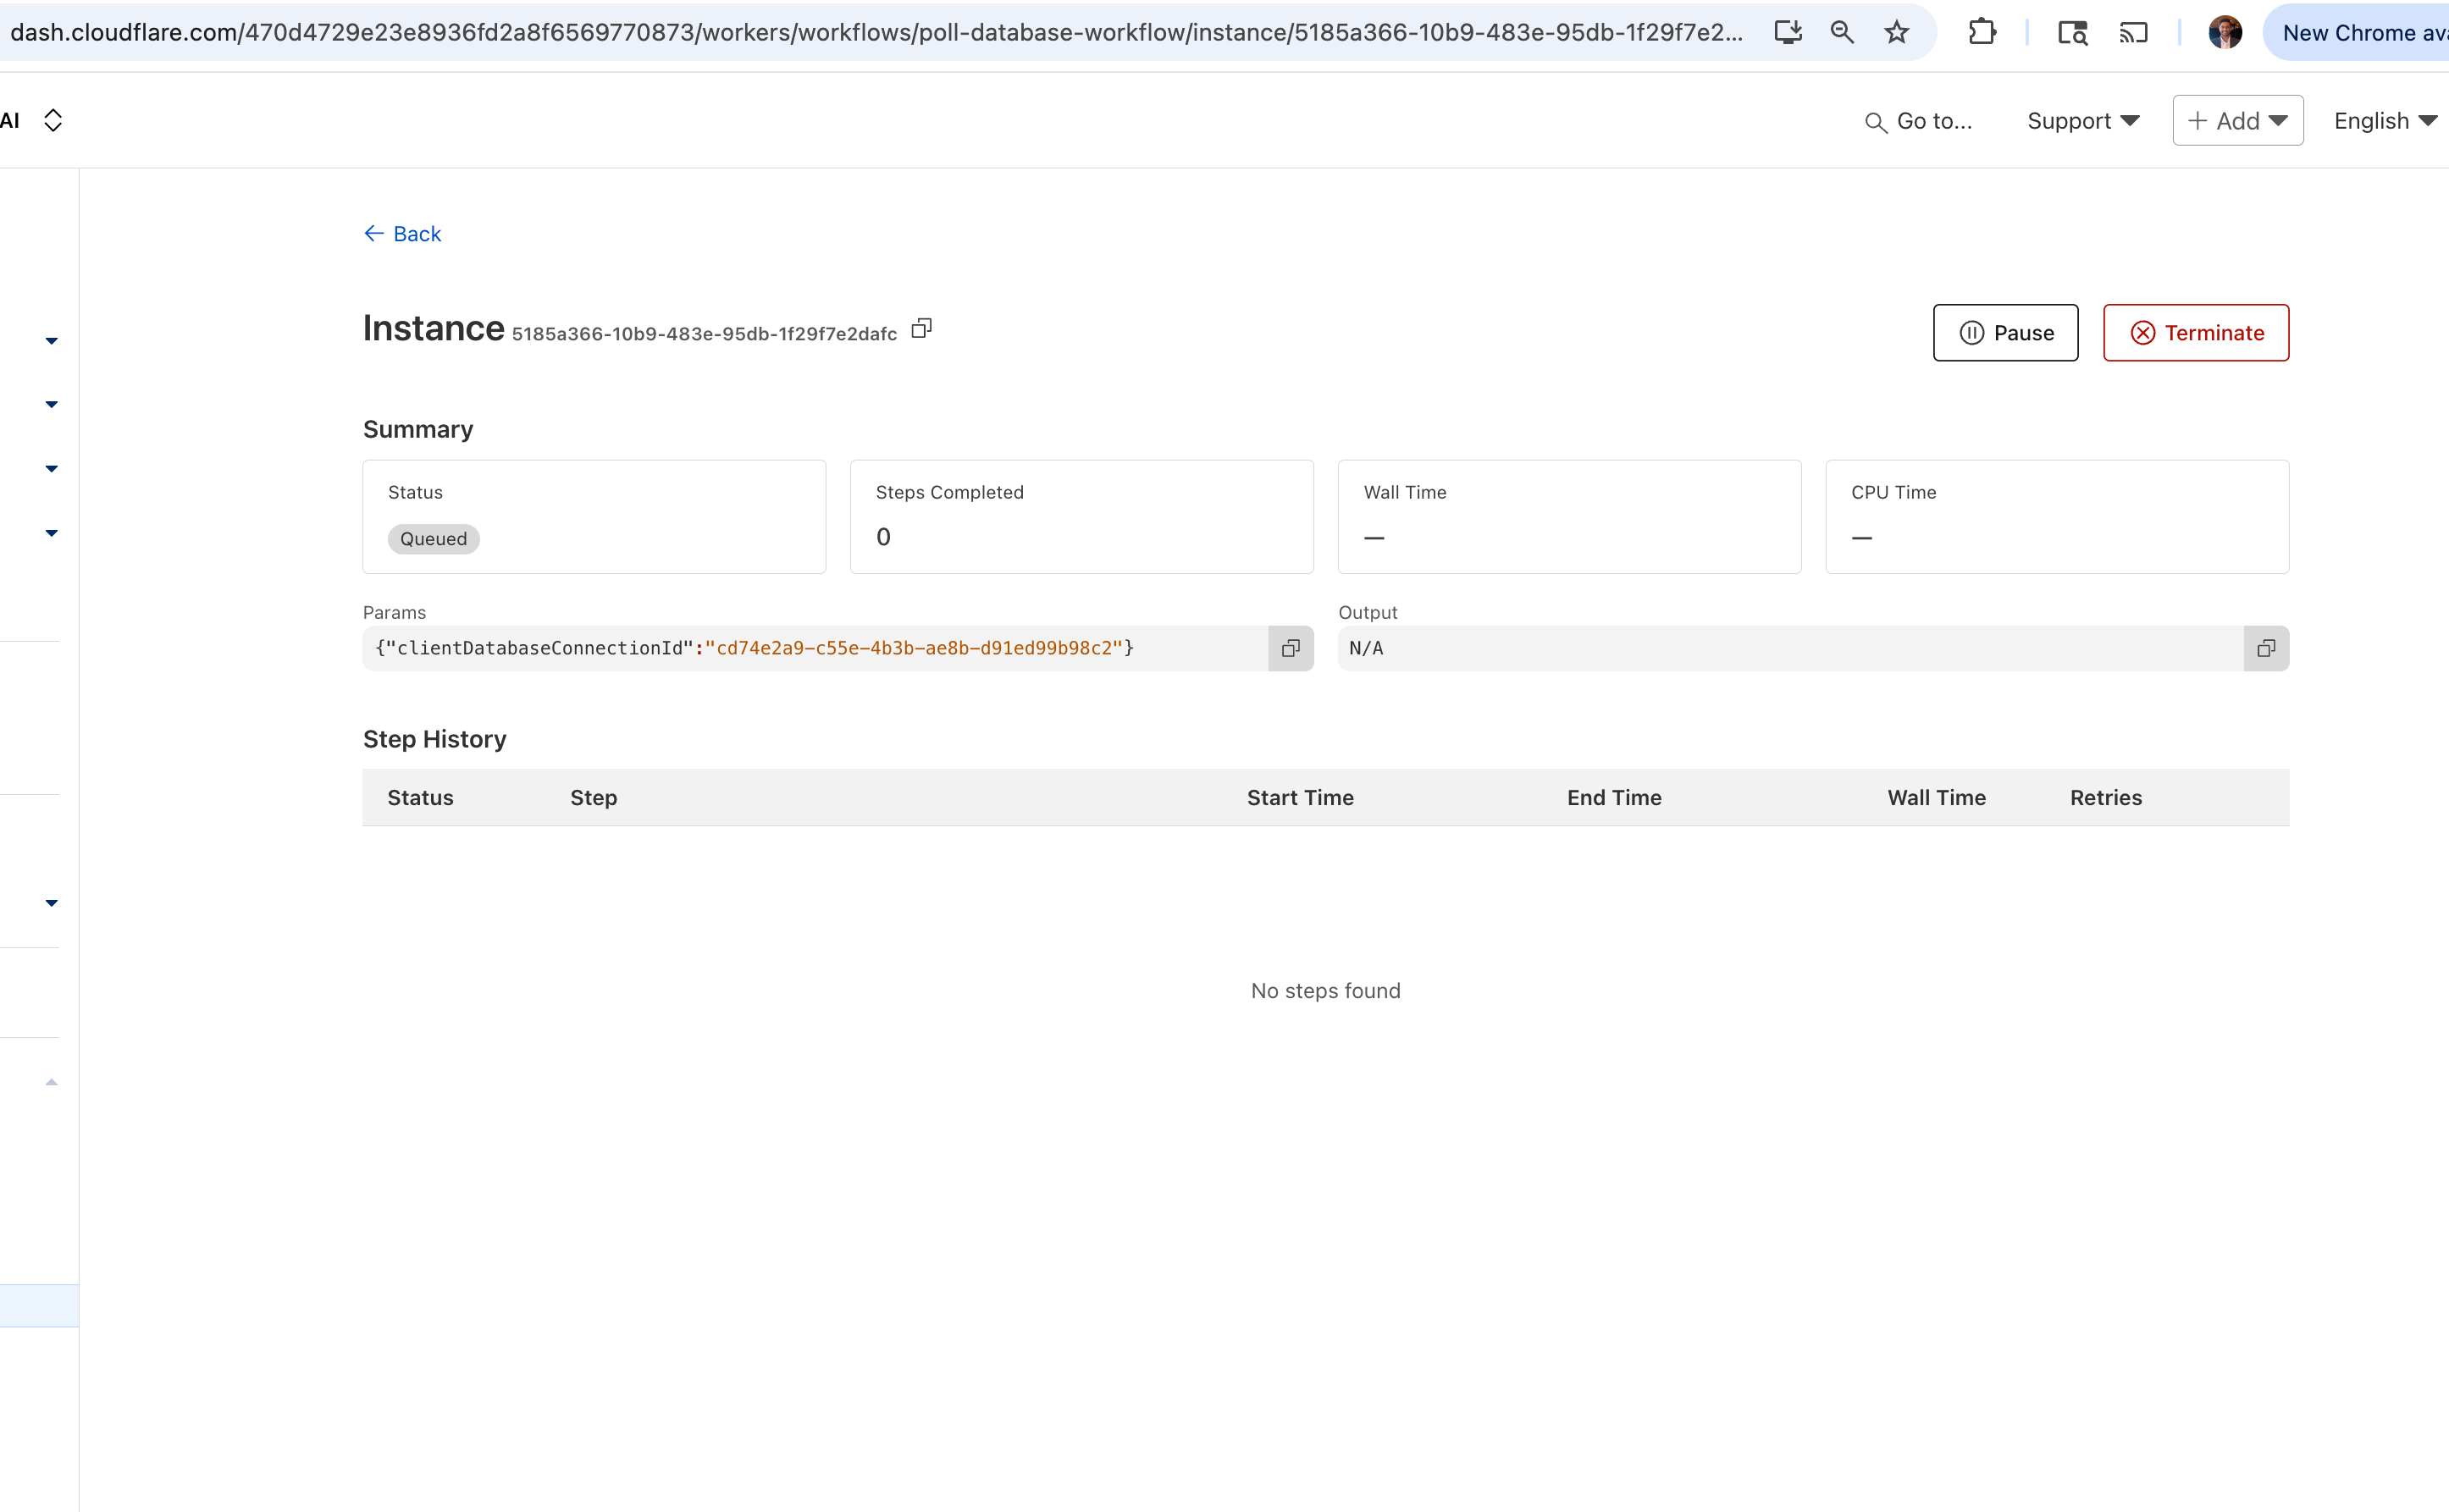This screenshot has height=1512, width=2449.
Task: Open the Add dropdown menu
Action: coord(2237,121)
